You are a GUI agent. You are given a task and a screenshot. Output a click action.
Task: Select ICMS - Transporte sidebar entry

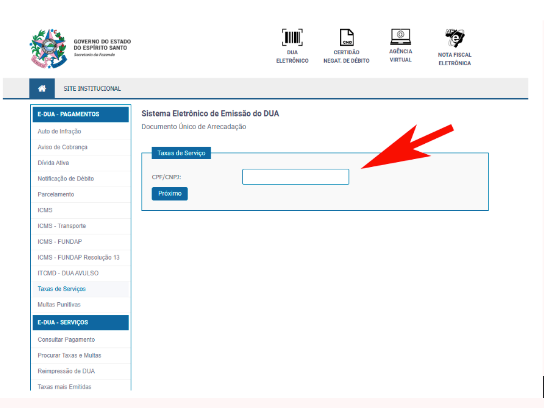click(61, 226)
